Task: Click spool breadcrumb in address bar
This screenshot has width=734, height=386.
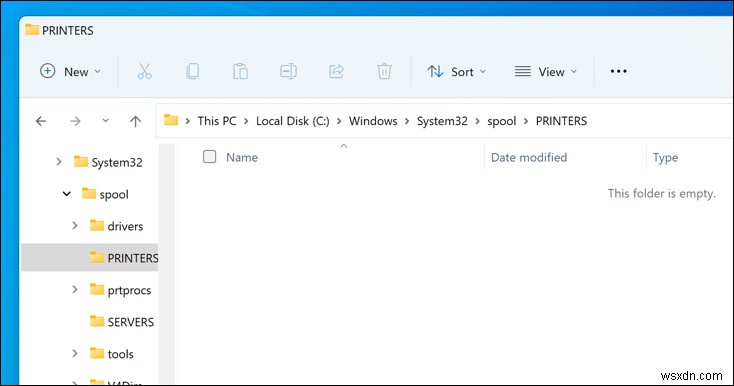Action: click(x=501, y=121)
